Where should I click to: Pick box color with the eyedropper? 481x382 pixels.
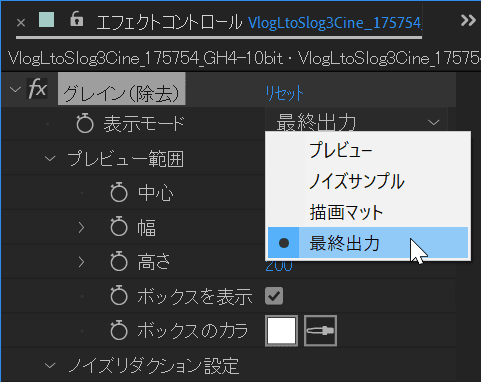(x=320, y=331)
